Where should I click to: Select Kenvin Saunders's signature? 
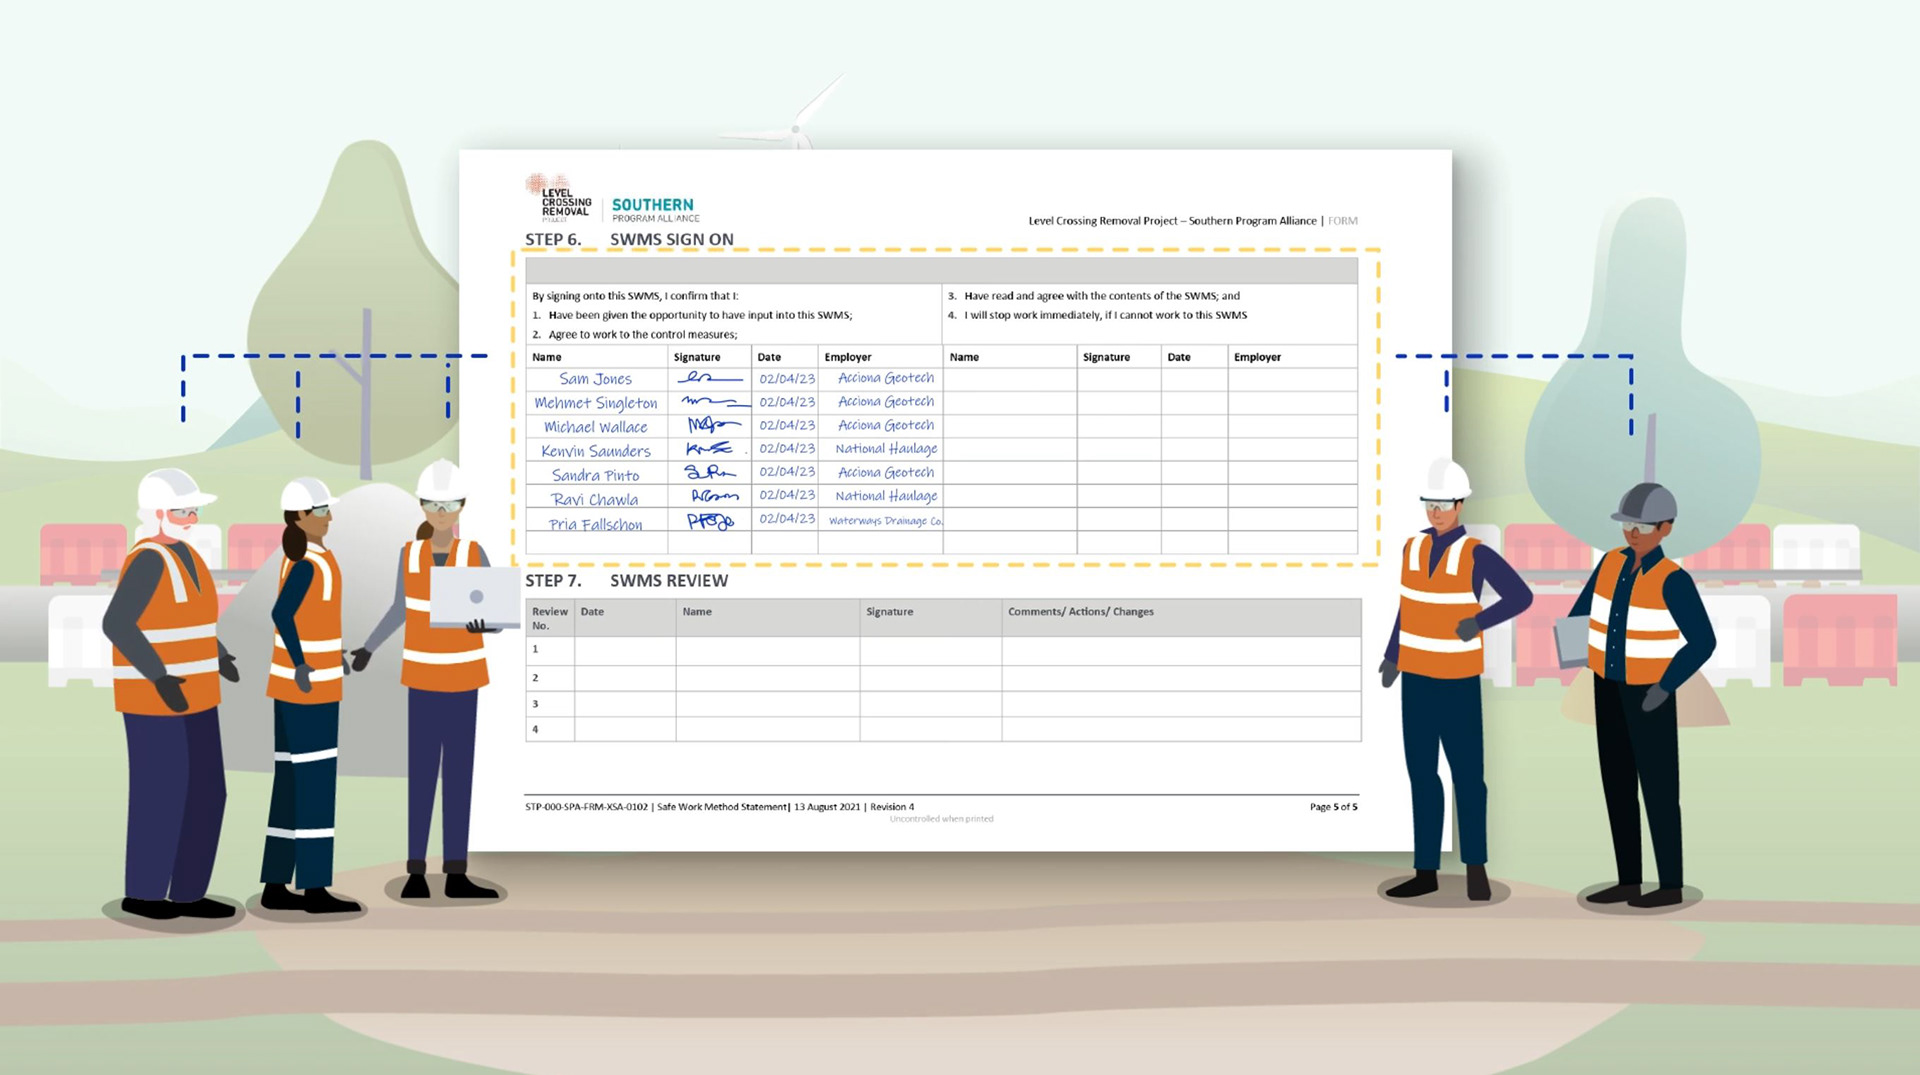pyautogui.click(x=710, y=449)
